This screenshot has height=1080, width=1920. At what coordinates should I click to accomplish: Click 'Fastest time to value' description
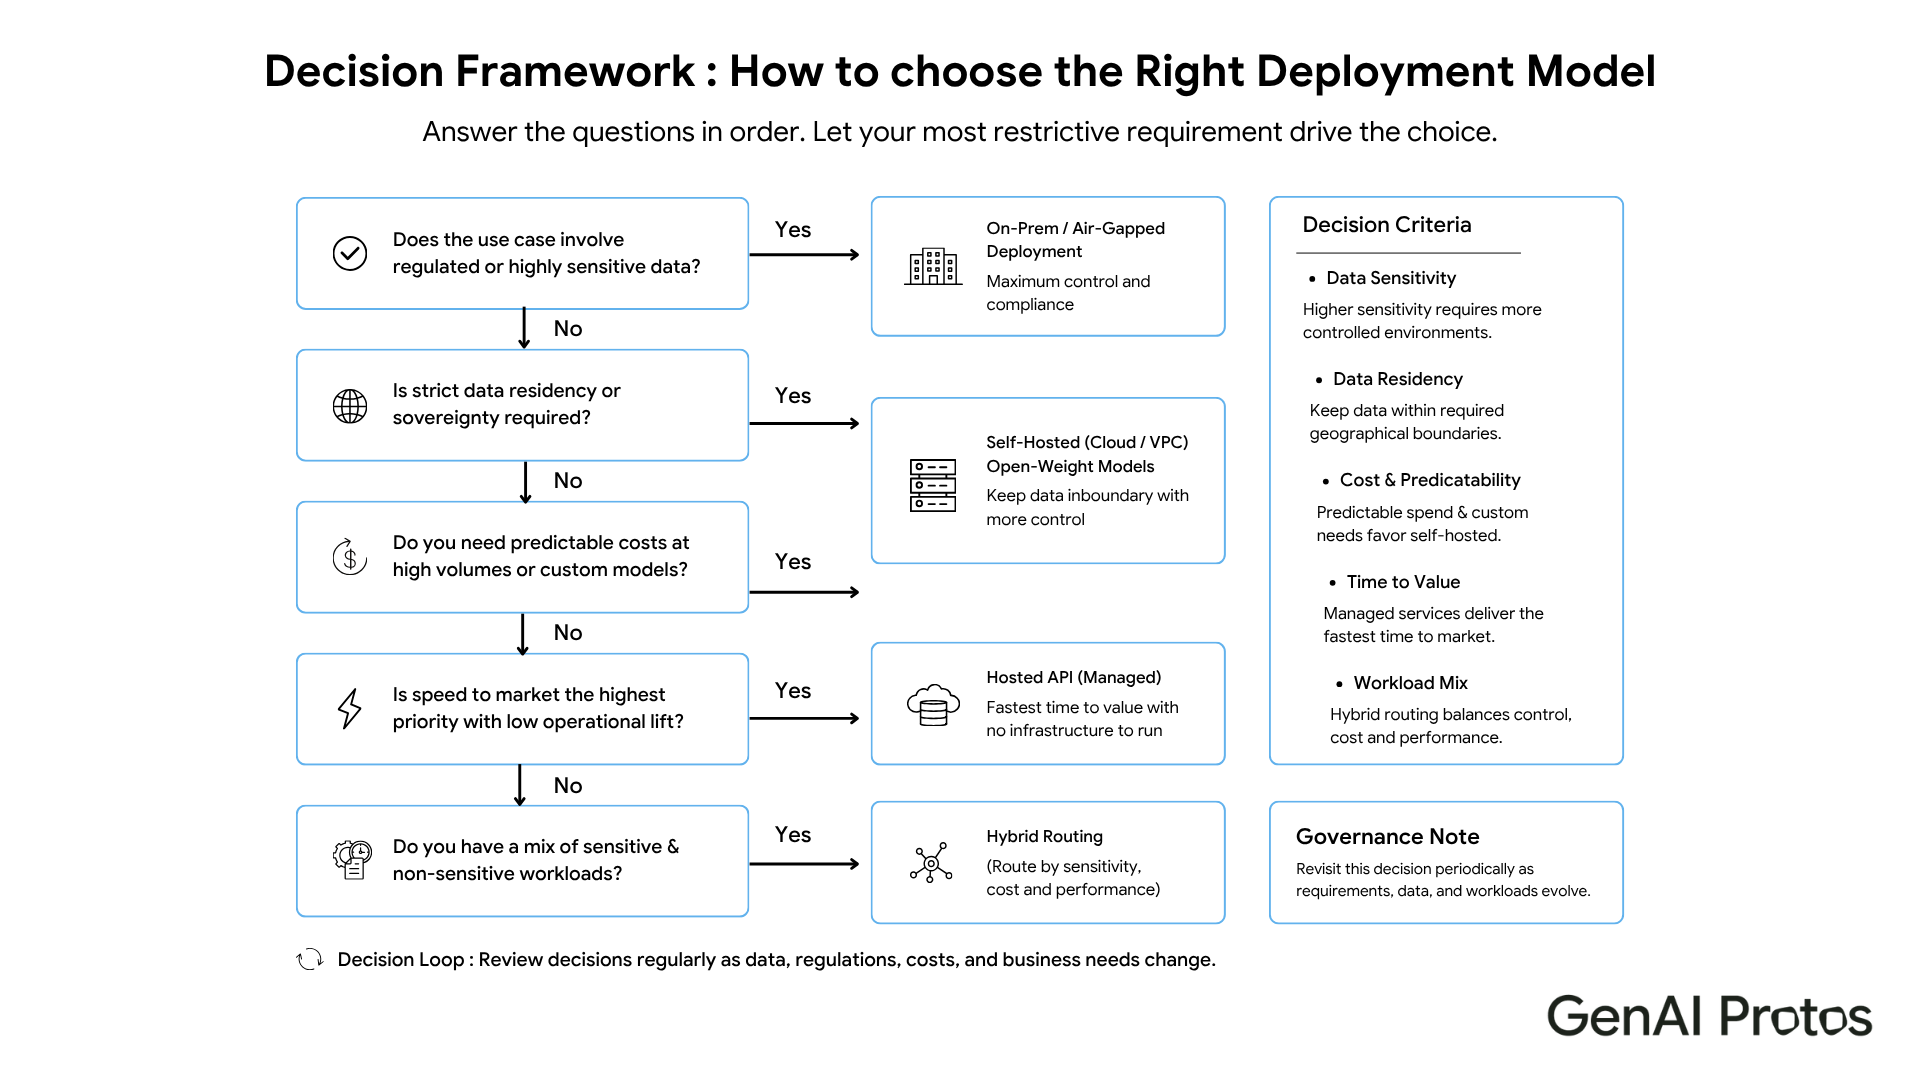click(1082, 719)
